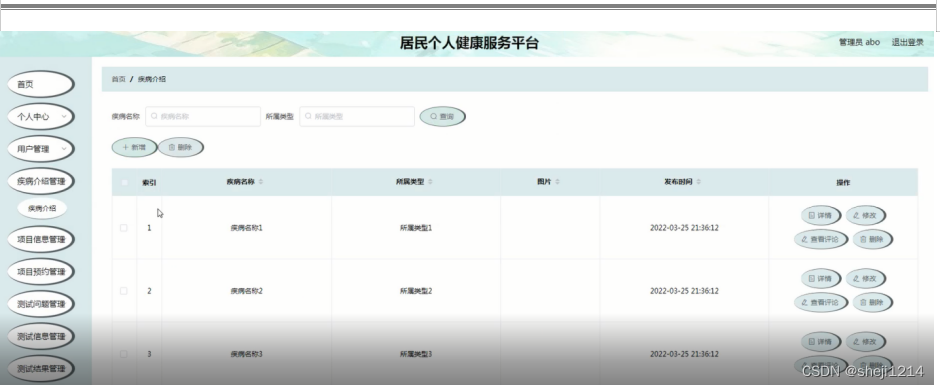Screen dimensions: 940x389
Task: Click row 1 timestamp 2022-03-25 21:36:12
Action: pos(684,228)
